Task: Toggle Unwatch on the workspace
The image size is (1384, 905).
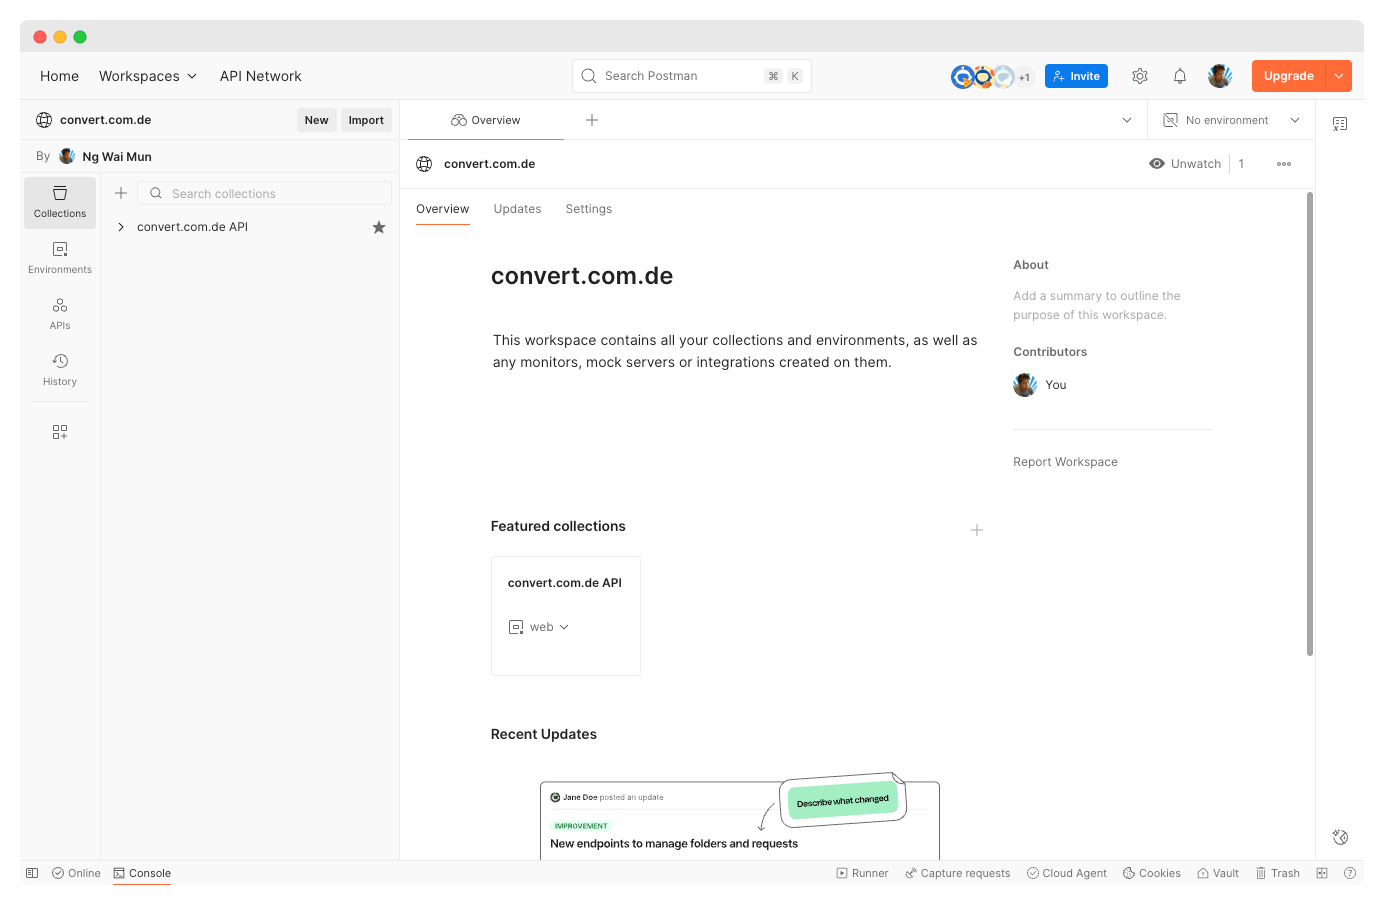Action: click(x=1185, y=164)
